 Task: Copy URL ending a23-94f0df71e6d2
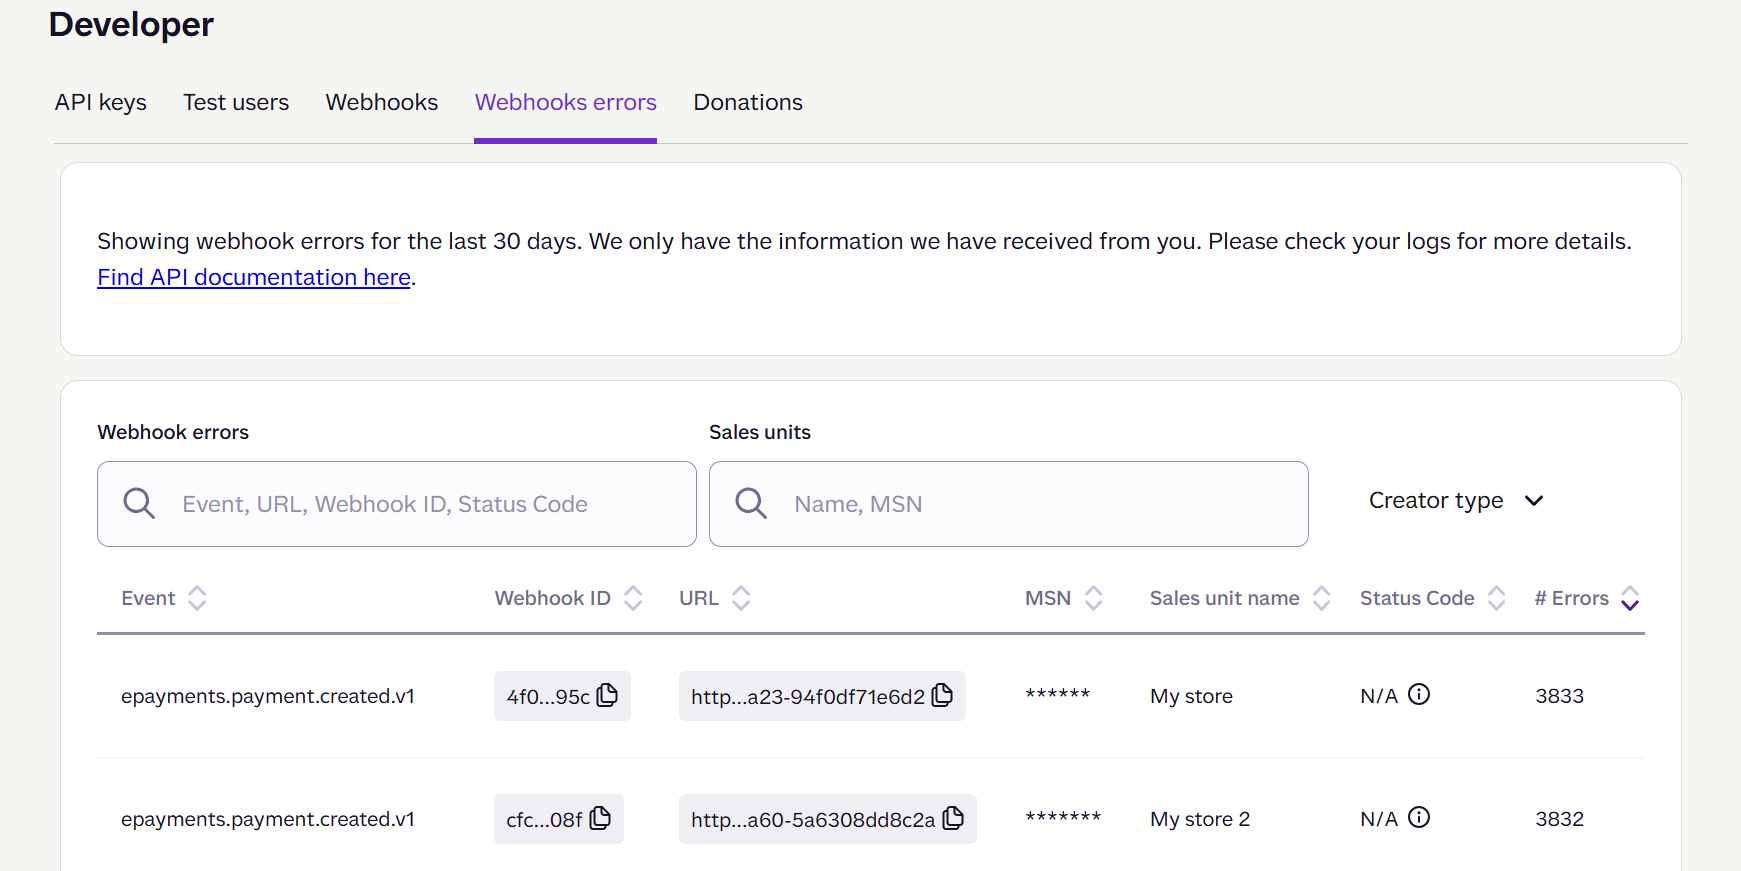[x=942, y=695]
